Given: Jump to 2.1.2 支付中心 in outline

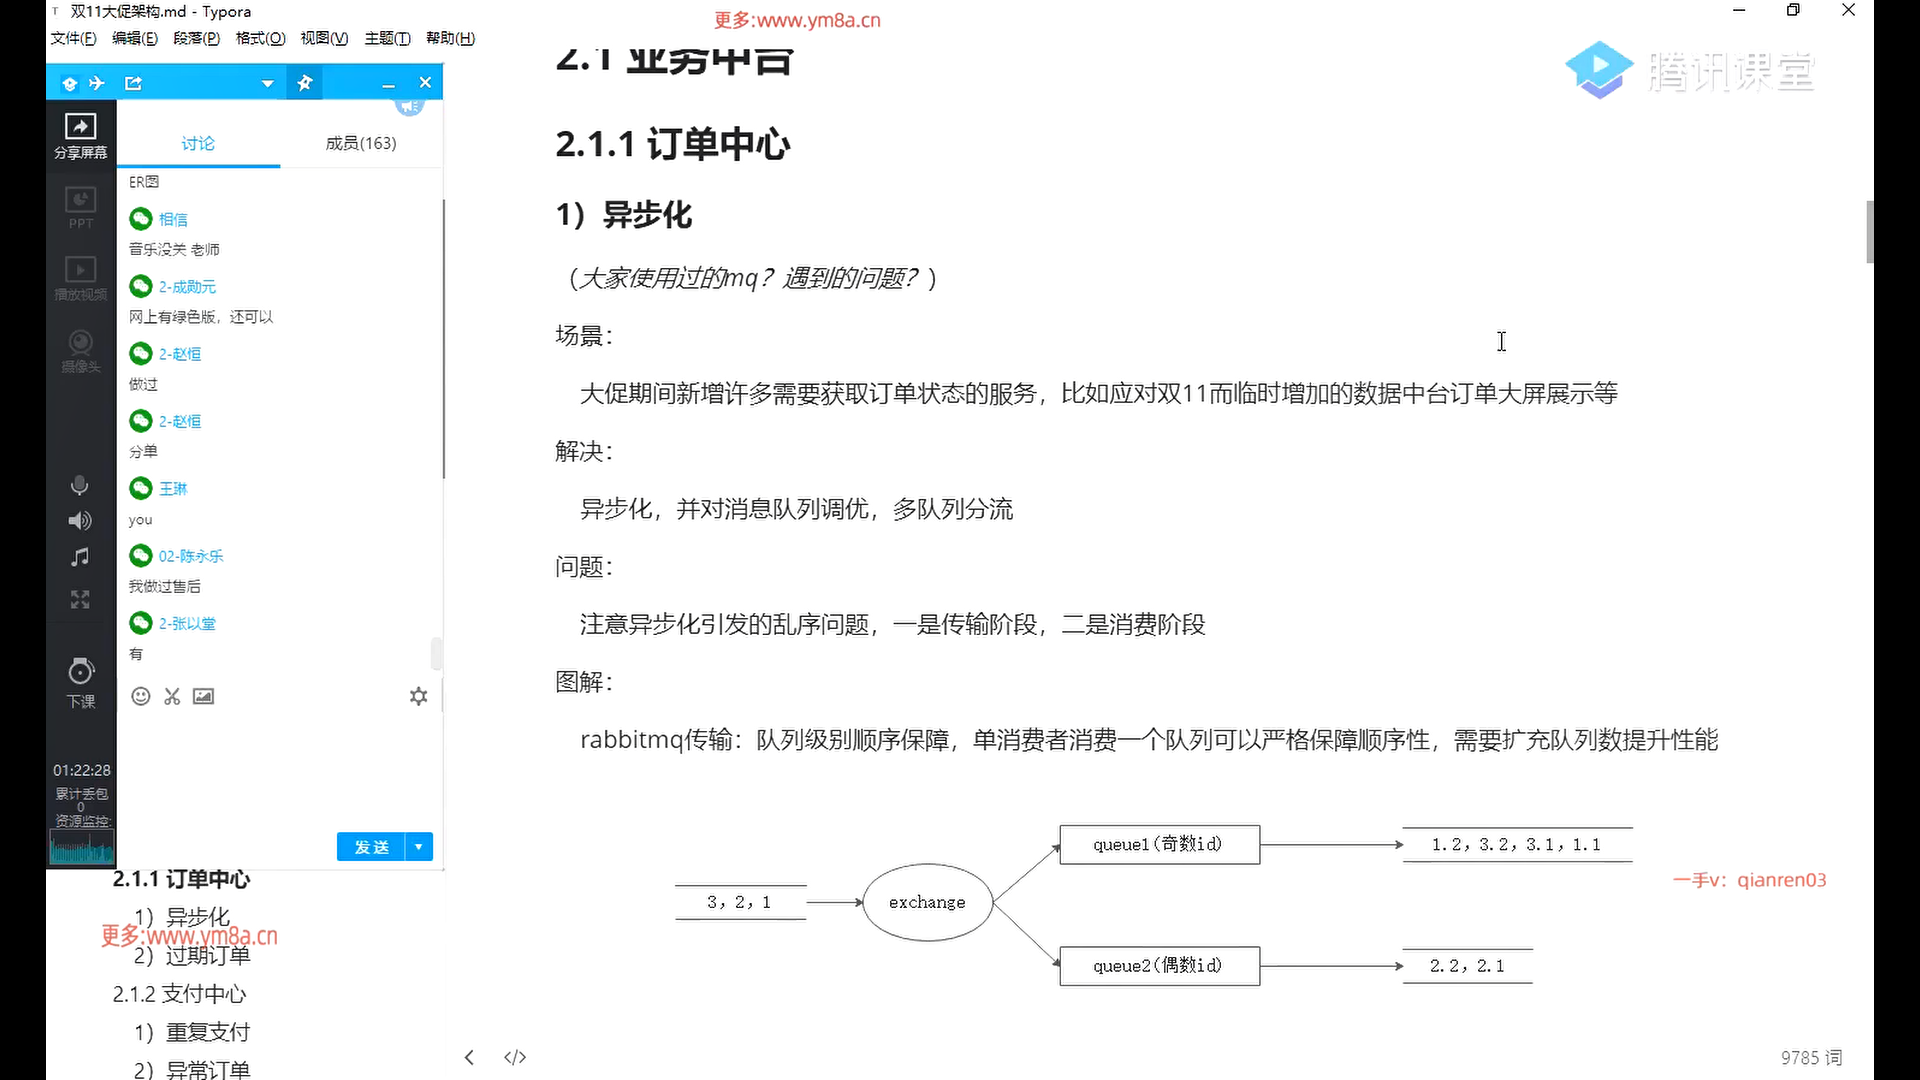Looking at the screenshot, I should (179, 994).
